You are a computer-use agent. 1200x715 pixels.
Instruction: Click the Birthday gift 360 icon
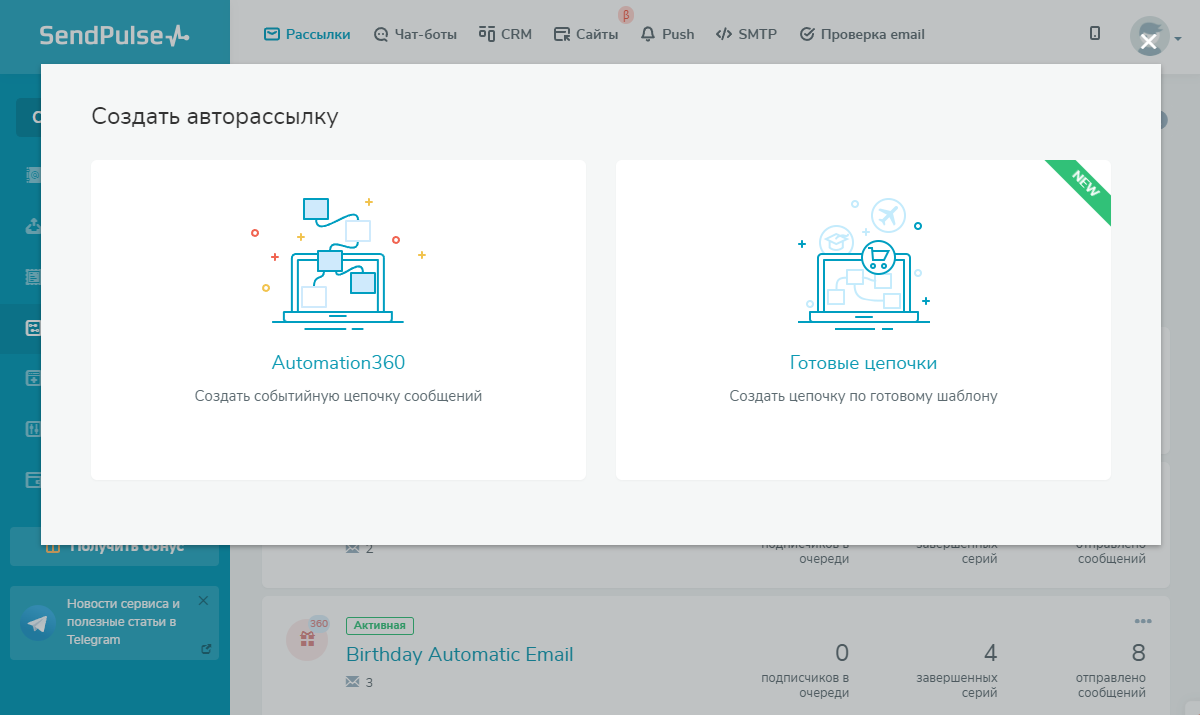click(x=305, y=639)
